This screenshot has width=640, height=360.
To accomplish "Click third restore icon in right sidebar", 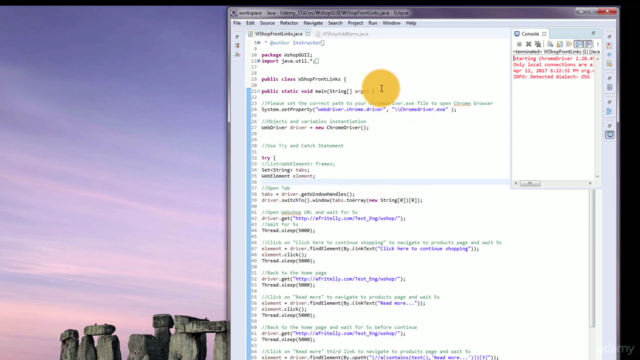I will [609, 102].
